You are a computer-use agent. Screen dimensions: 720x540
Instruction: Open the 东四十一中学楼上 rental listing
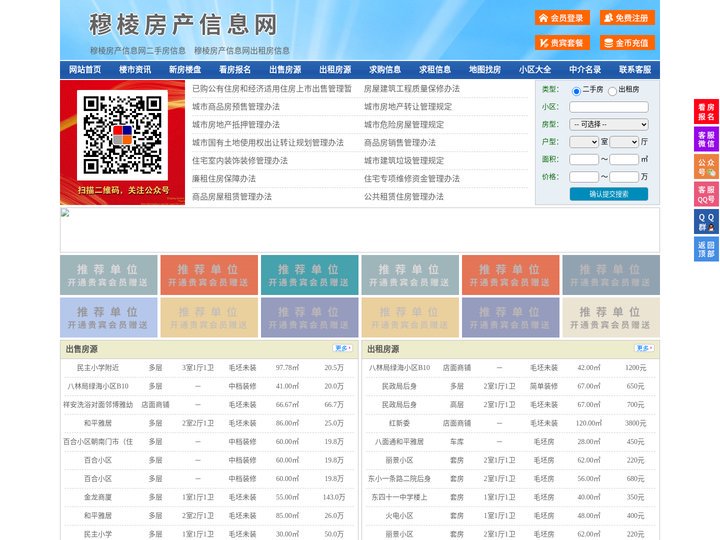(399, 497)
